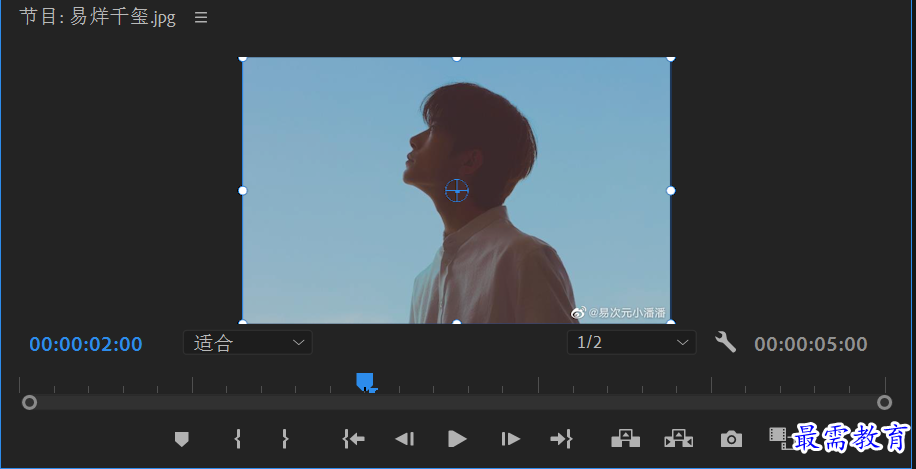Click the right-middle transform handle
Viewport: 916px width, 469px height.
point(671,190)
